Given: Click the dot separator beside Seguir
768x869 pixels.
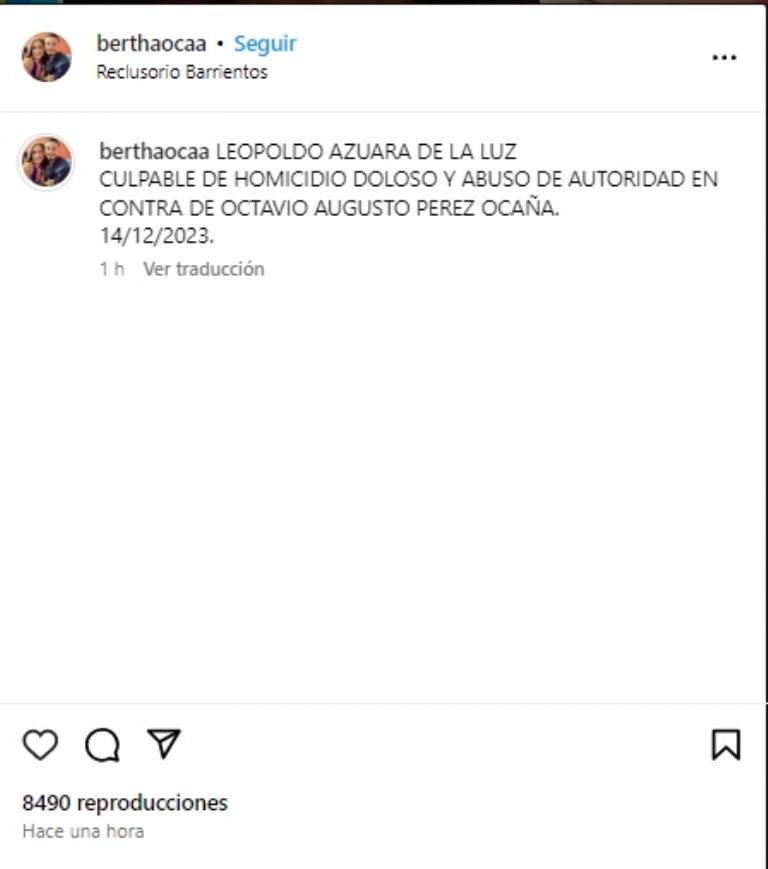Looking at the screenshot, I should 220,44.
